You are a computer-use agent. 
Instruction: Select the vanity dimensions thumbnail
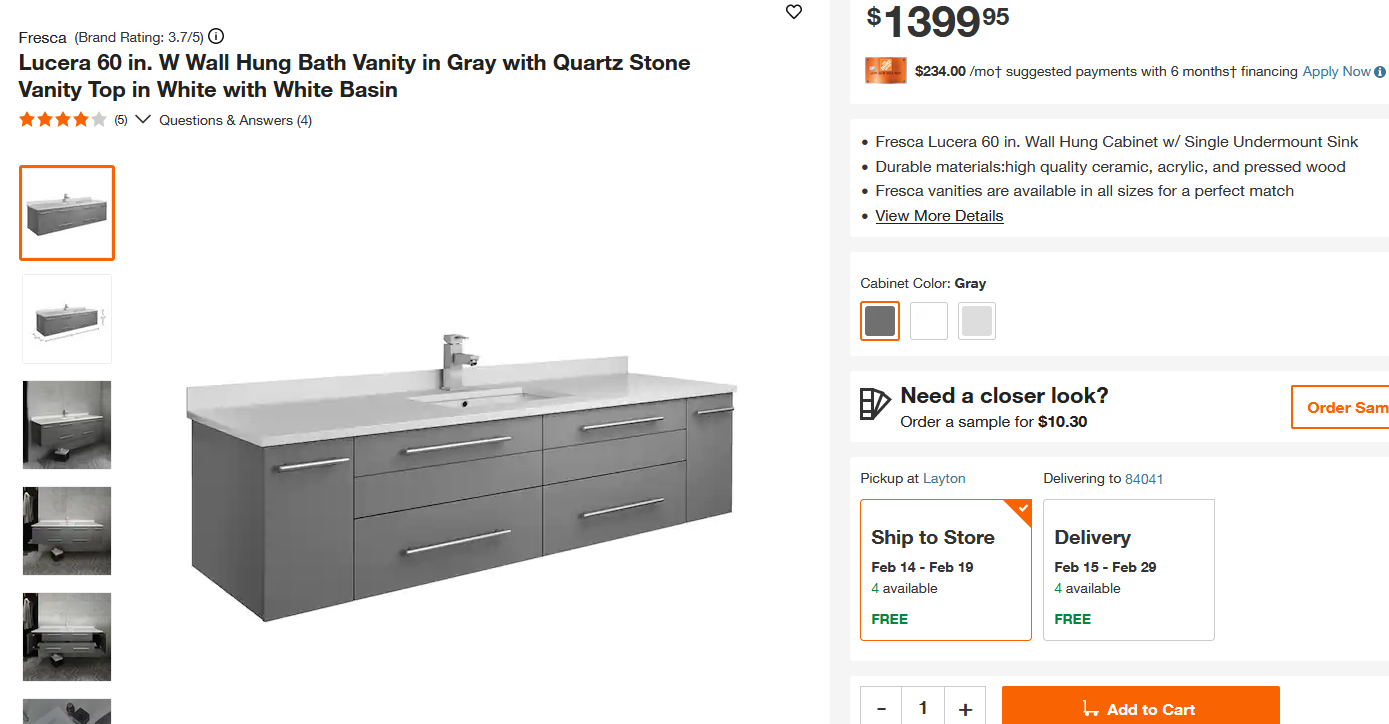67,319
